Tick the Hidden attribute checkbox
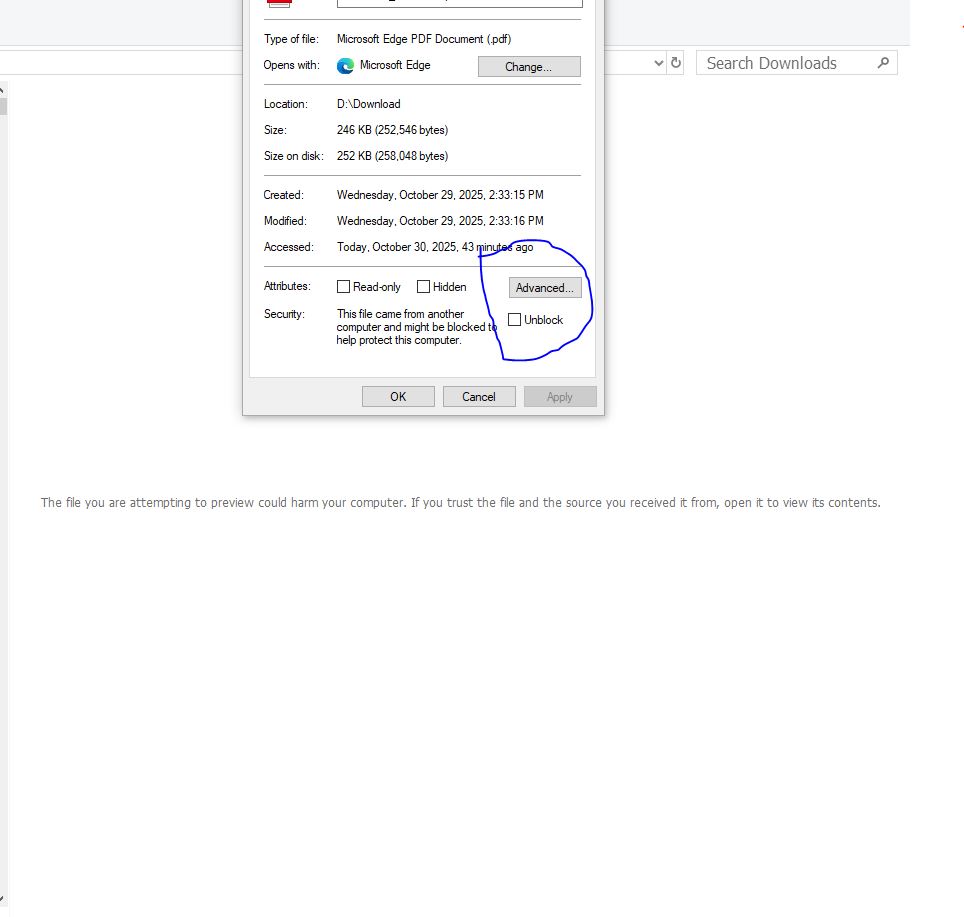964x917 pixels. 423,287
